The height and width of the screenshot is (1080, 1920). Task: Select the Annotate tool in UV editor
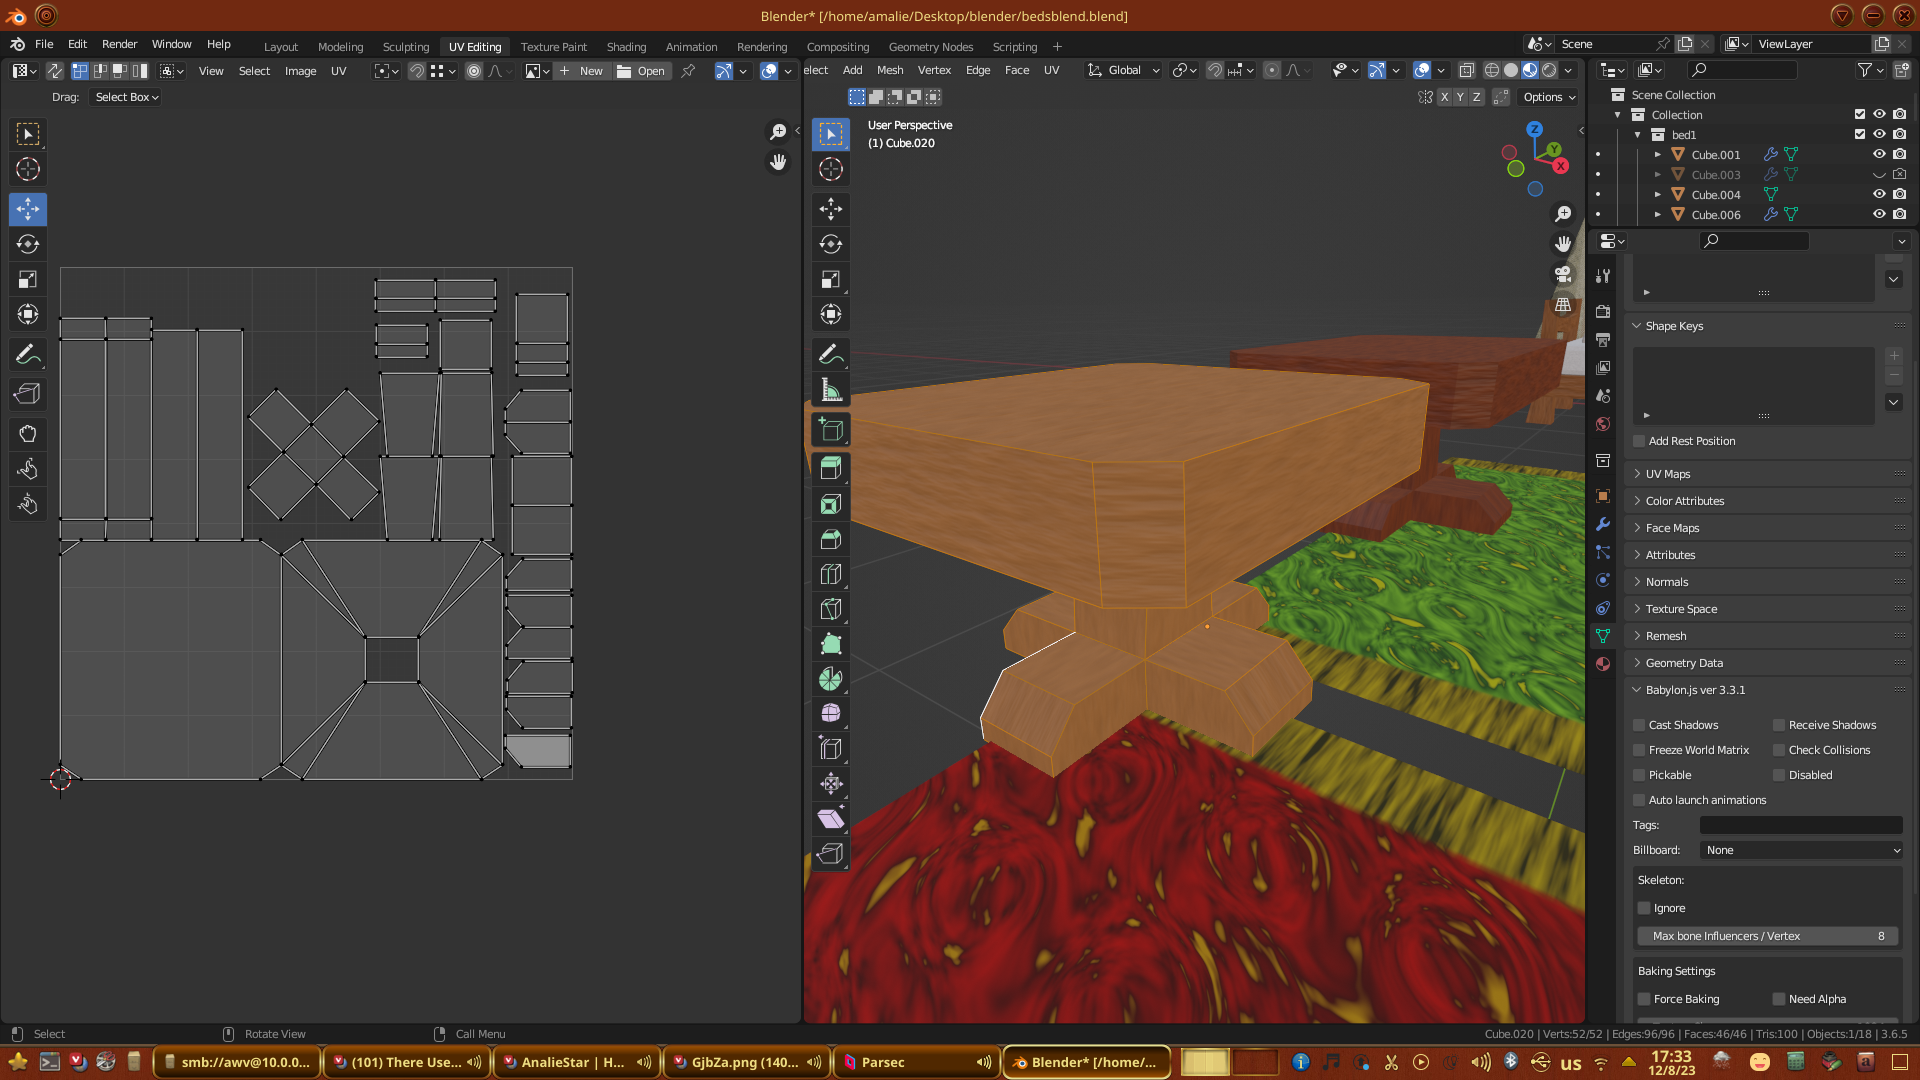(x=27, y=354)
